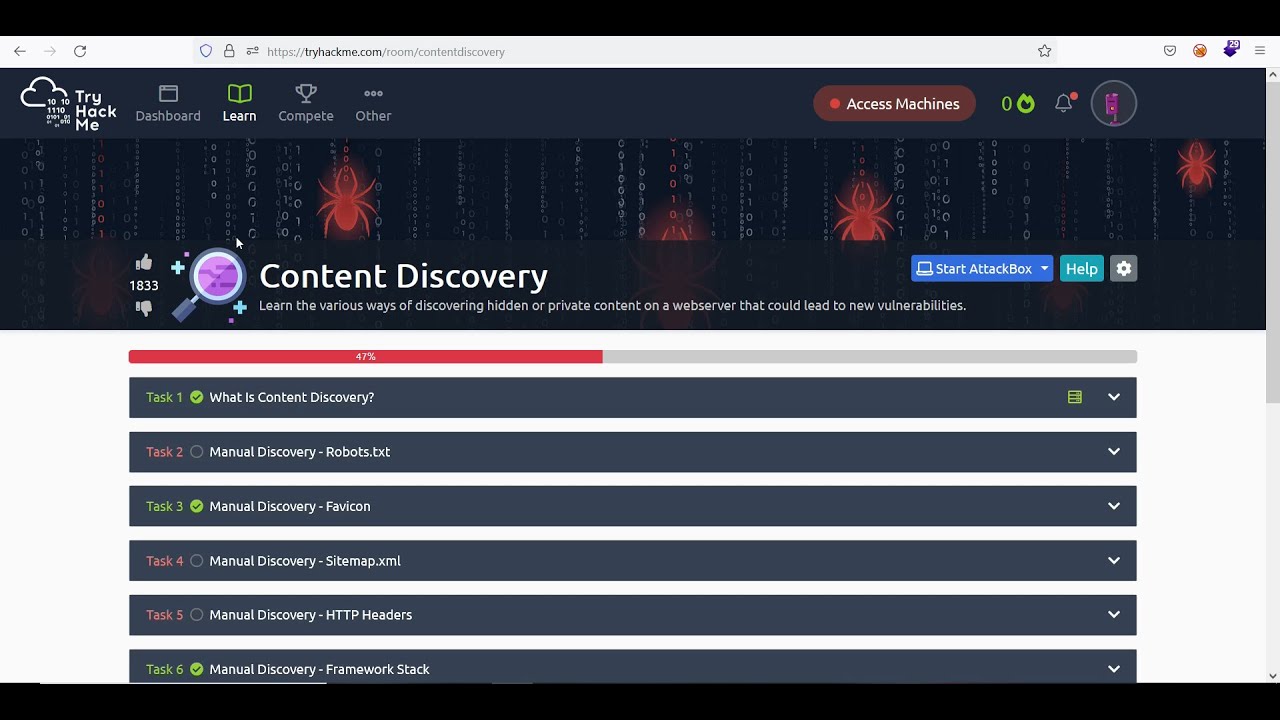Open the Compete nav item
This screenshot has height=720, width=1280.
[x=306, y=104]
